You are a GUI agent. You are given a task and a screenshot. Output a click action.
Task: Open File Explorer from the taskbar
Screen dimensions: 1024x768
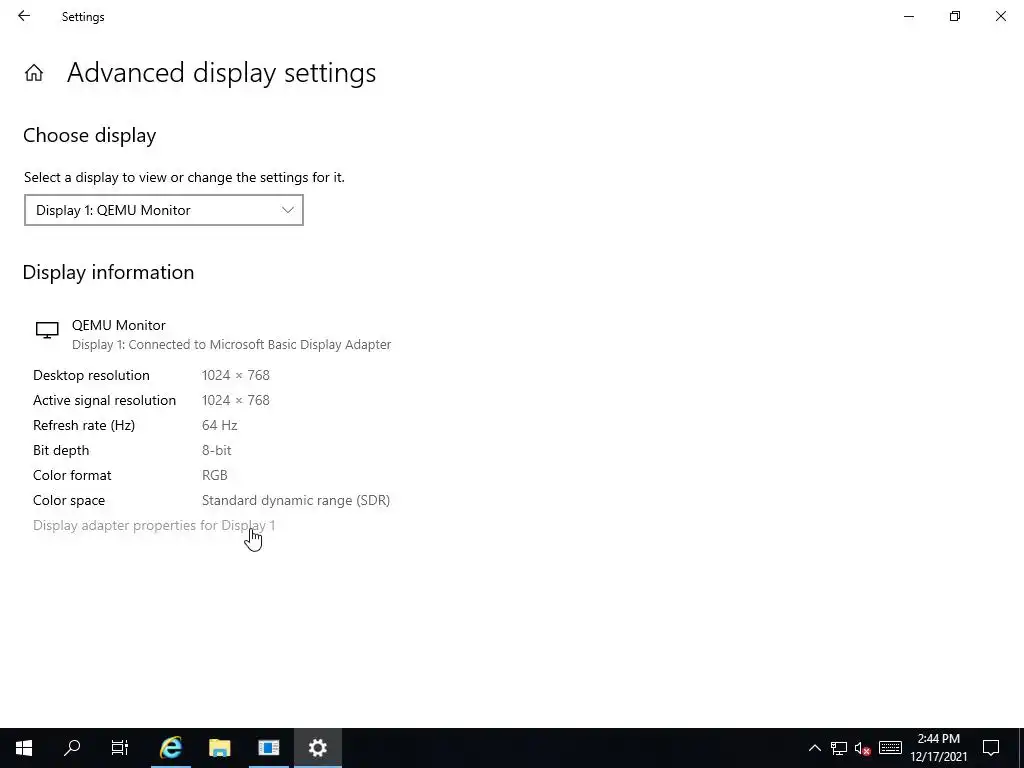(219, 748)
